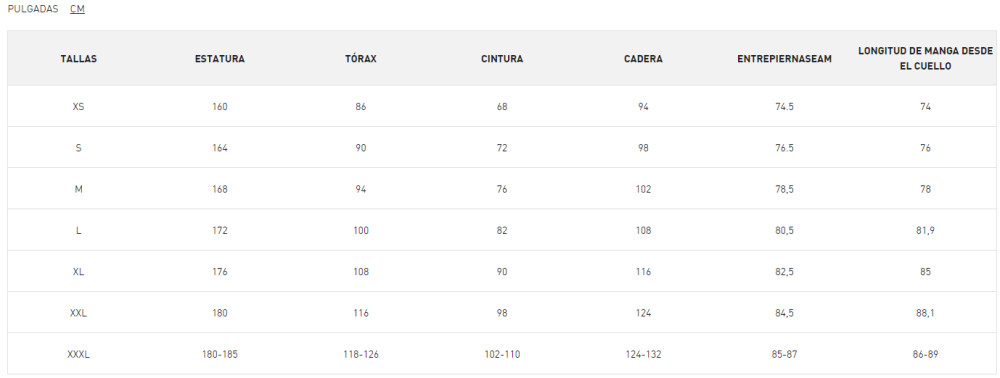1000x378 pixels.
Task: Click the 118-126 tórax cell
Action: pyautogui.click(x=361, y=354)
